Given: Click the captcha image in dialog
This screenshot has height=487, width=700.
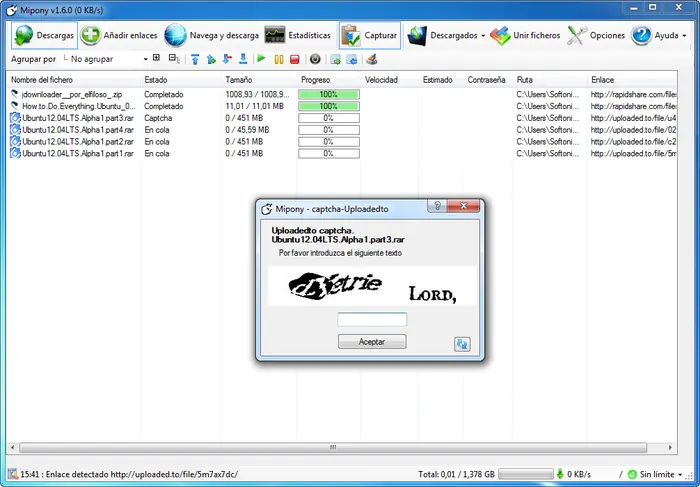Looking at the screenshot, I should (372, 286).
